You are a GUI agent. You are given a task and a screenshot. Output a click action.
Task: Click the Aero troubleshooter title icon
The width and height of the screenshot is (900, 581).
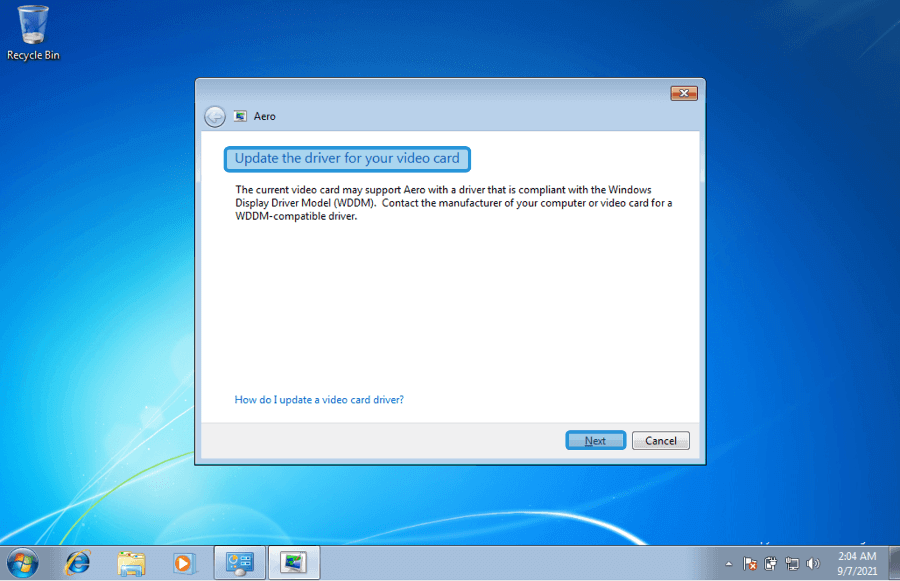[x=240, y=116]
